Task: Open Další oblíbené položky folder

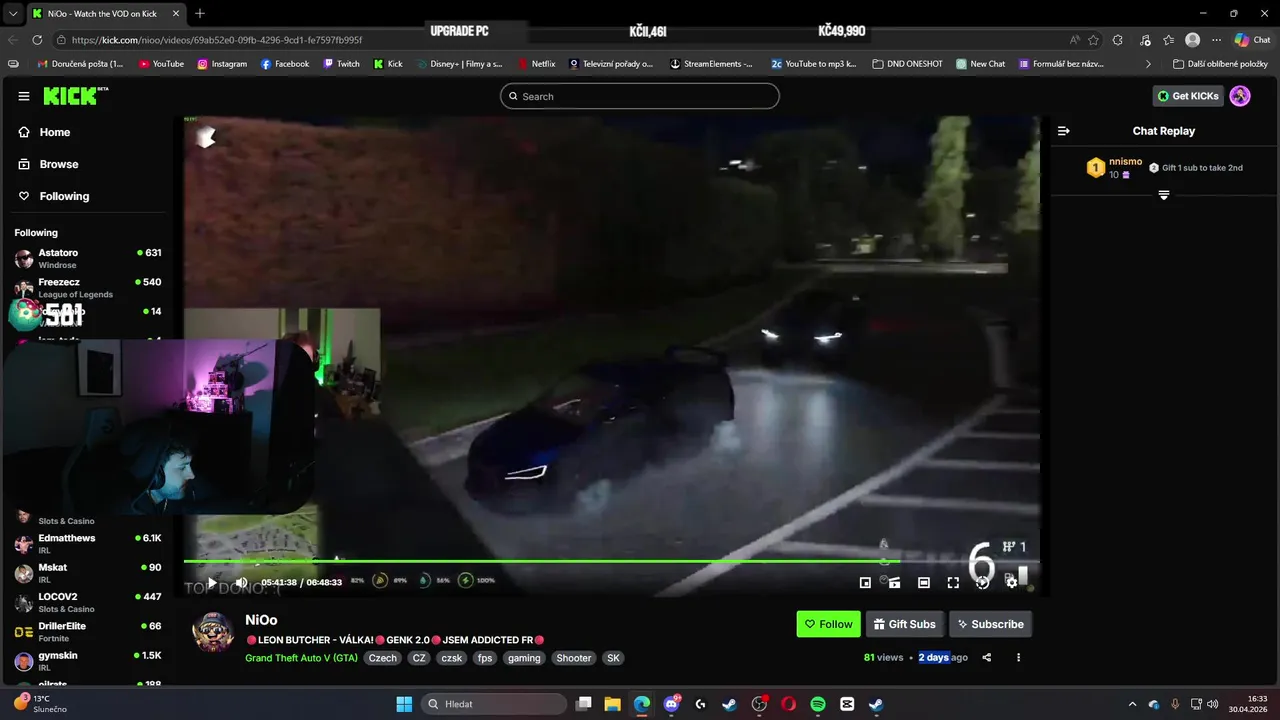Action: (1220, 64)
